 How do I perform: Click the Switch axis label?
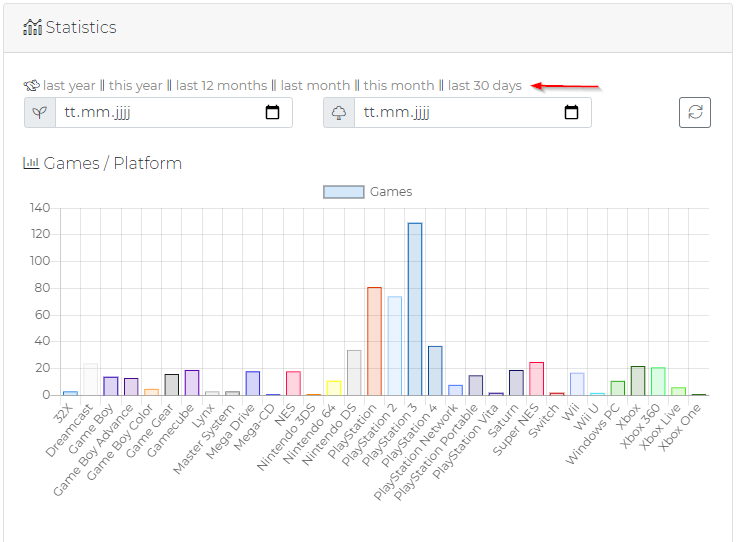coord(543,420)
